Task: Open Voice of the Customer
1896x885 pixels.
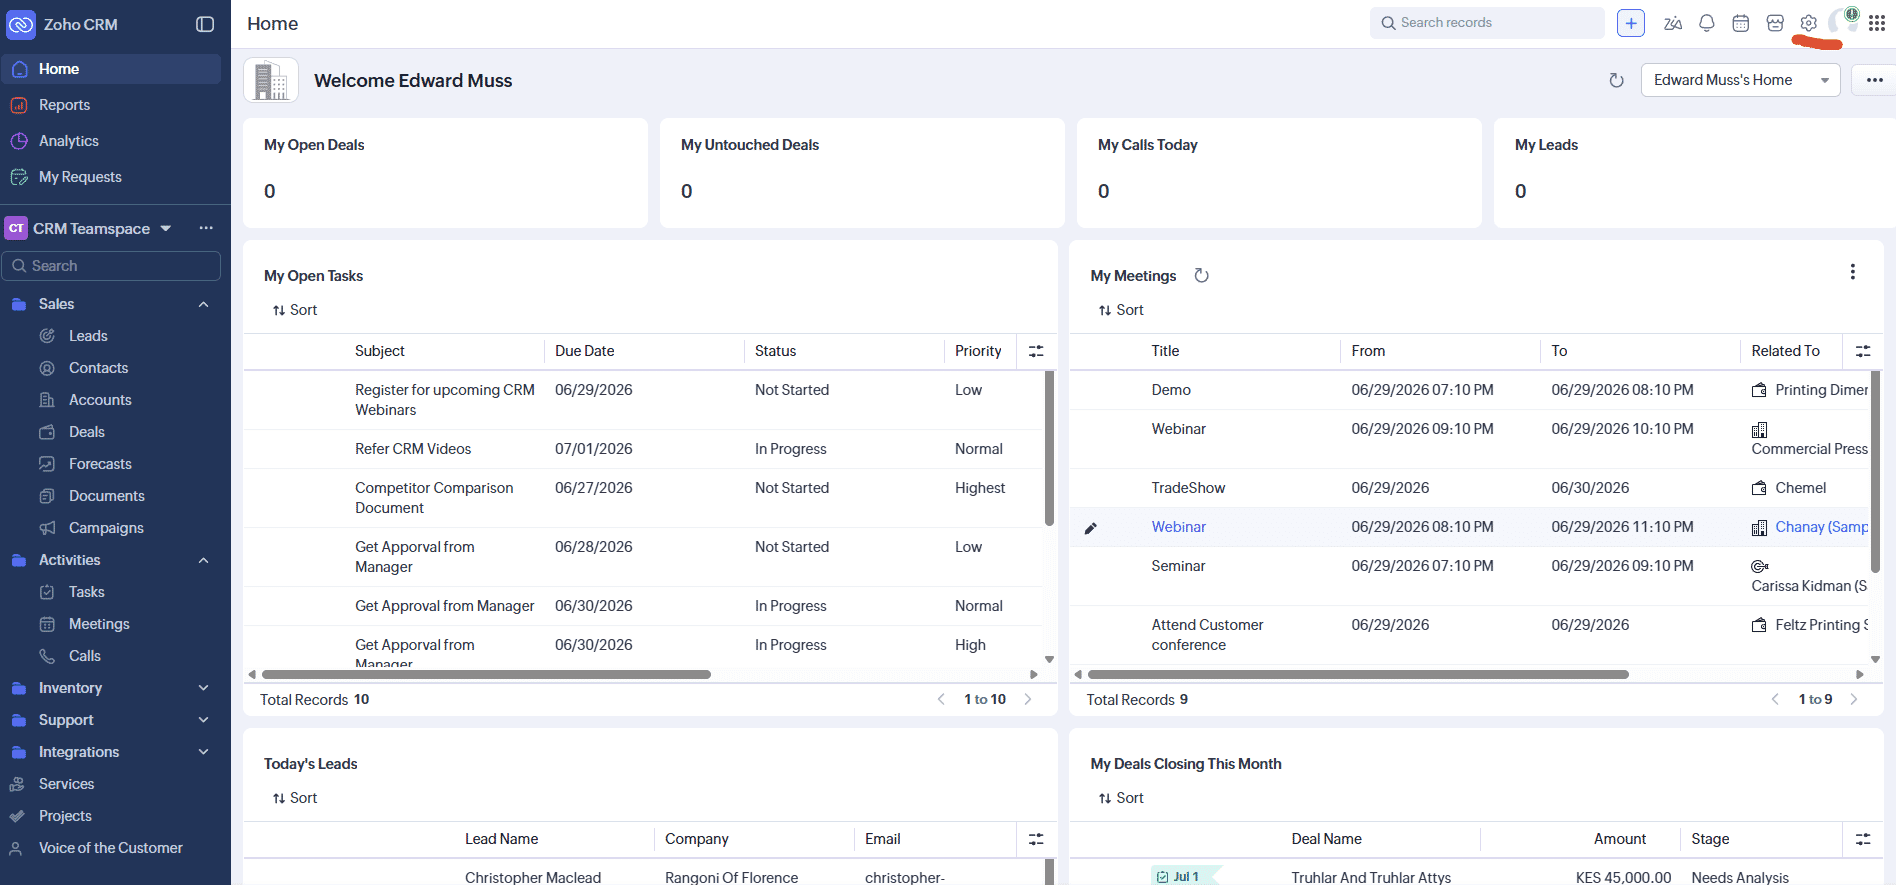Action: (x=111, y=848)
